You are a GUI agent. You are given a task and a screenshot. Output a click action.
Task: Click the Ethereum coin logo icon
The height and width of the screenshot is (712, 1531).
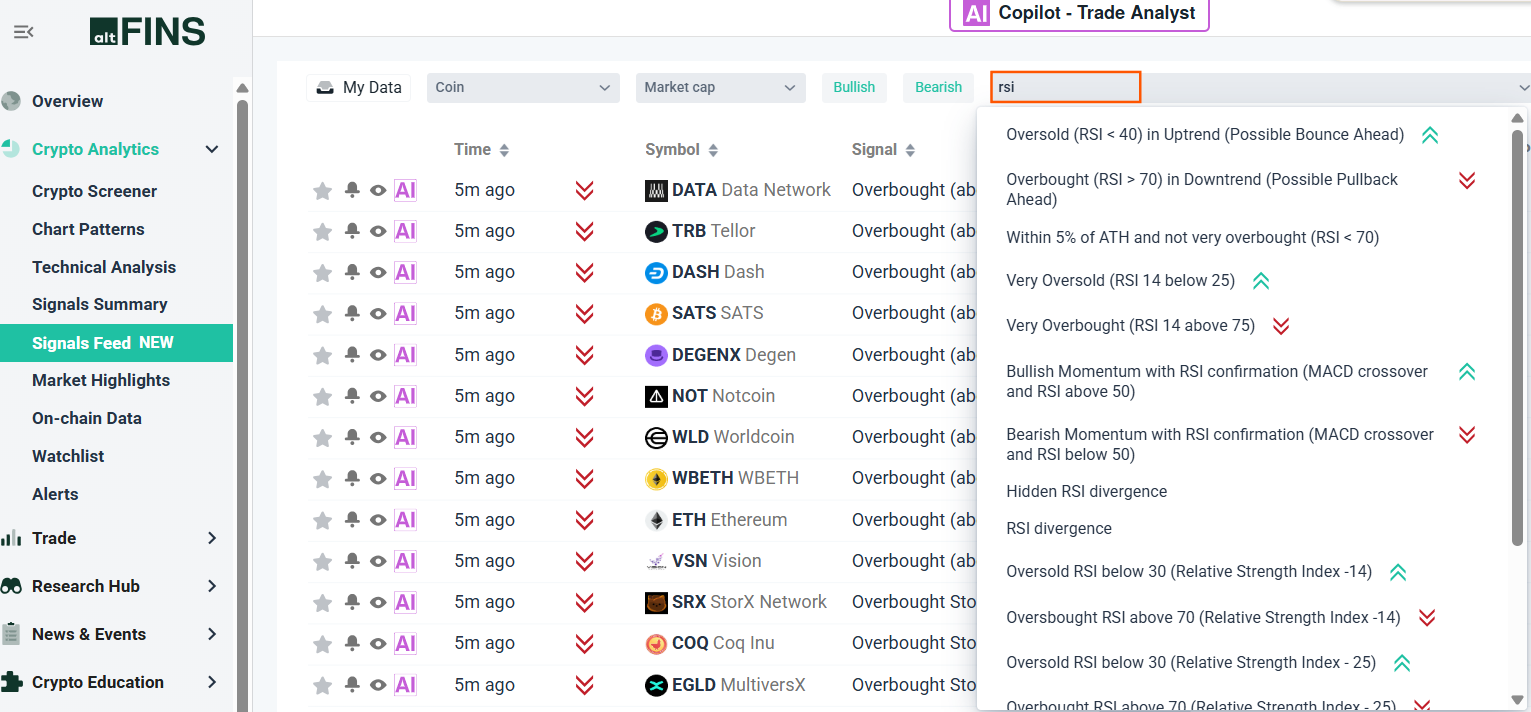point(656,520)
